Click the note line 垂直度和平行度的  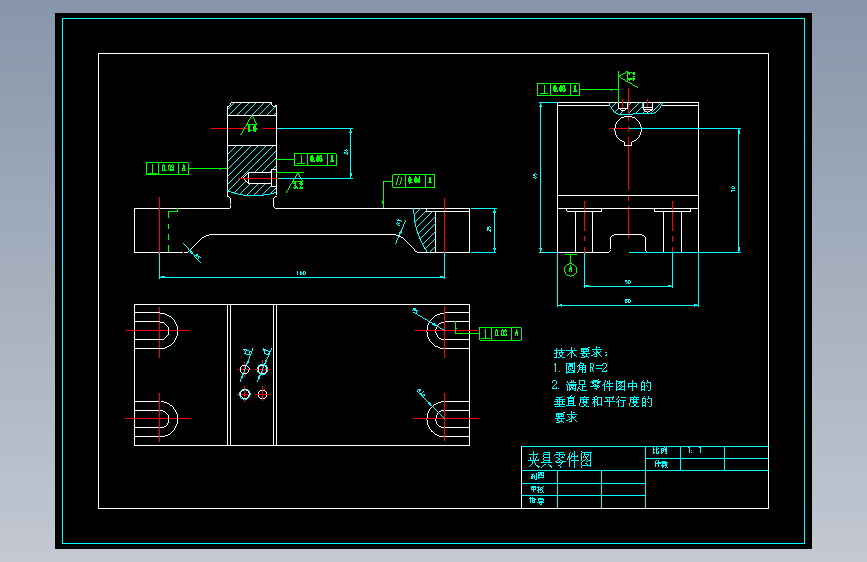click(603, 402)
